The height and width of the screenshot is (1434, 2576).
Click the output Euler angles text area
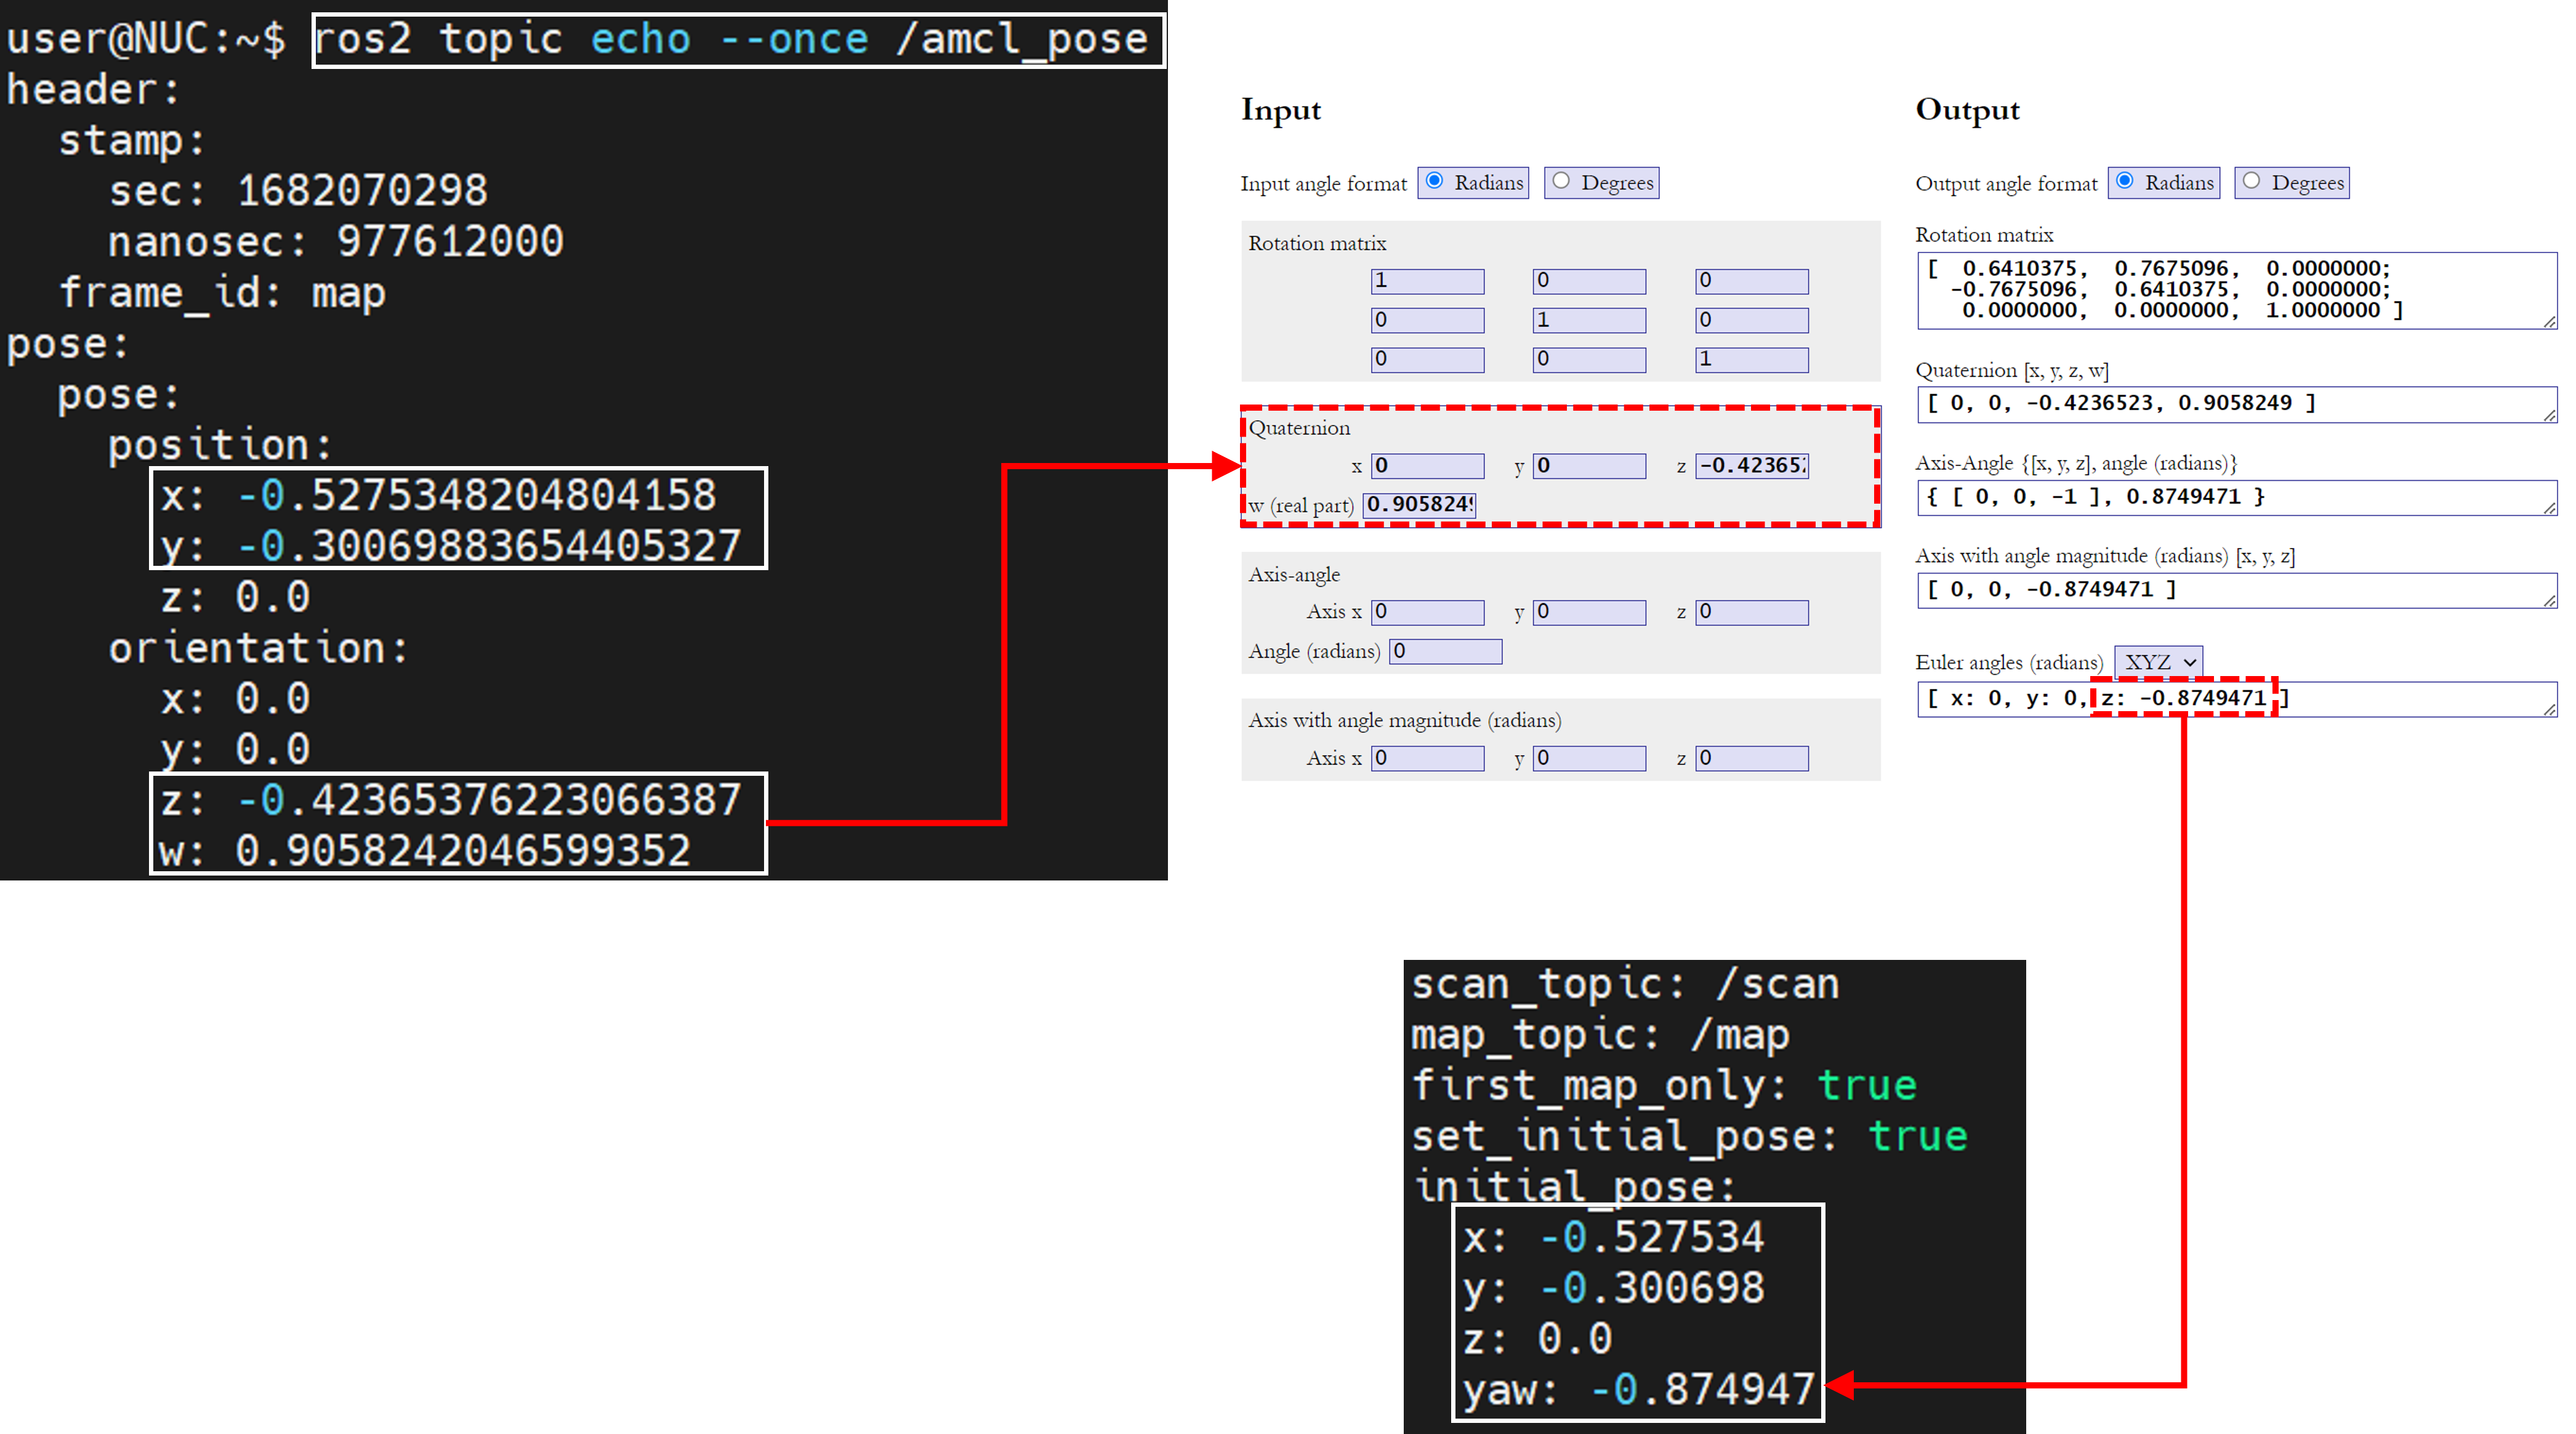2237,699
